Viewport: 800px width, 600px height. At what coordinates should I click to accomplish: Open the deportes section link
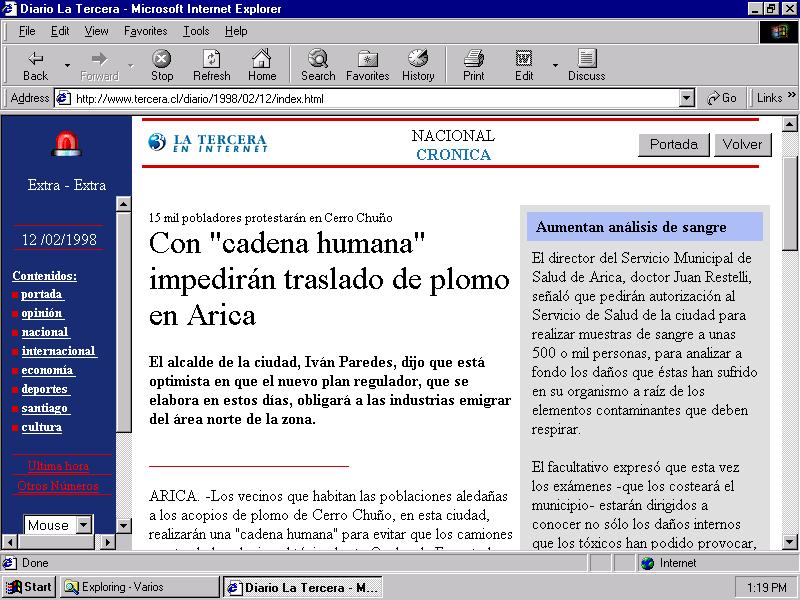click(x=45, y=389)
